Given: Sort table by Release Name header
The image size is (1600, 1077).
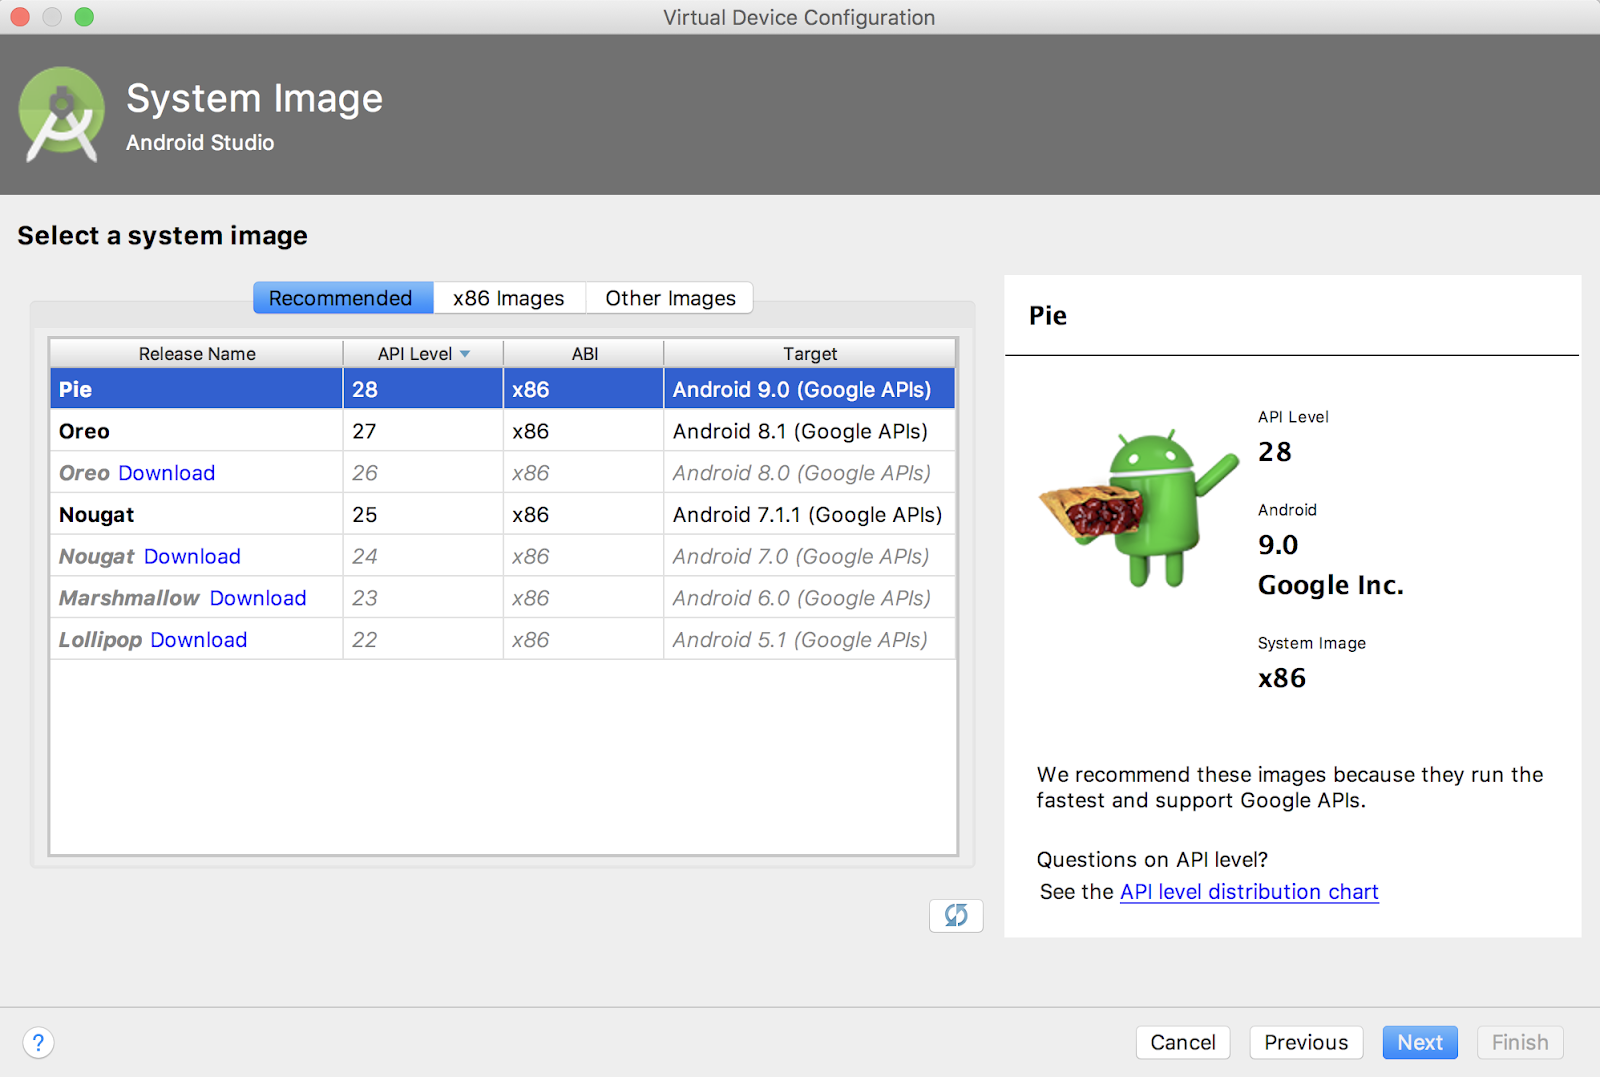Looking at the screenshot, I should (197, 354).
